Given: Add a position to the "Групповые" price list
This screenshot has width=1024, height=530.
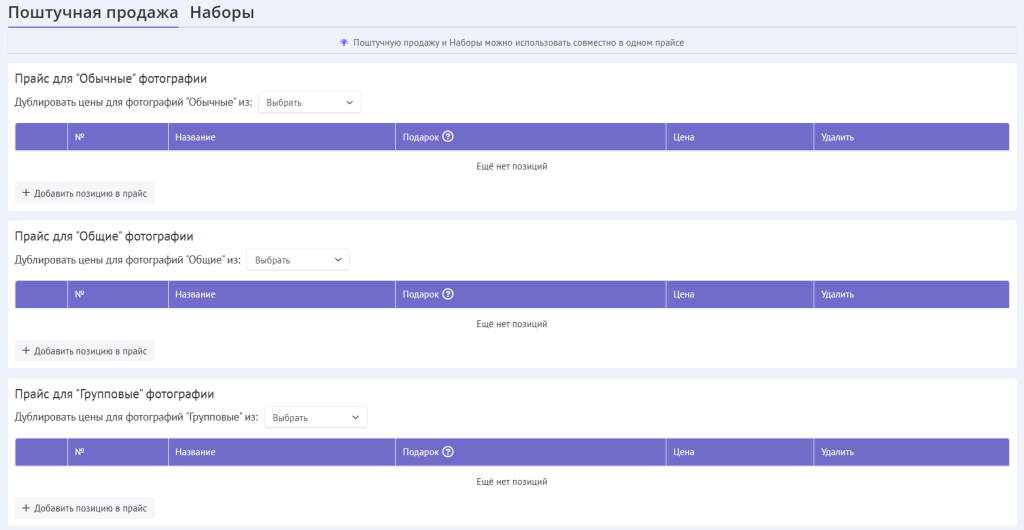Looking at the screenshot, I should 85,508.
